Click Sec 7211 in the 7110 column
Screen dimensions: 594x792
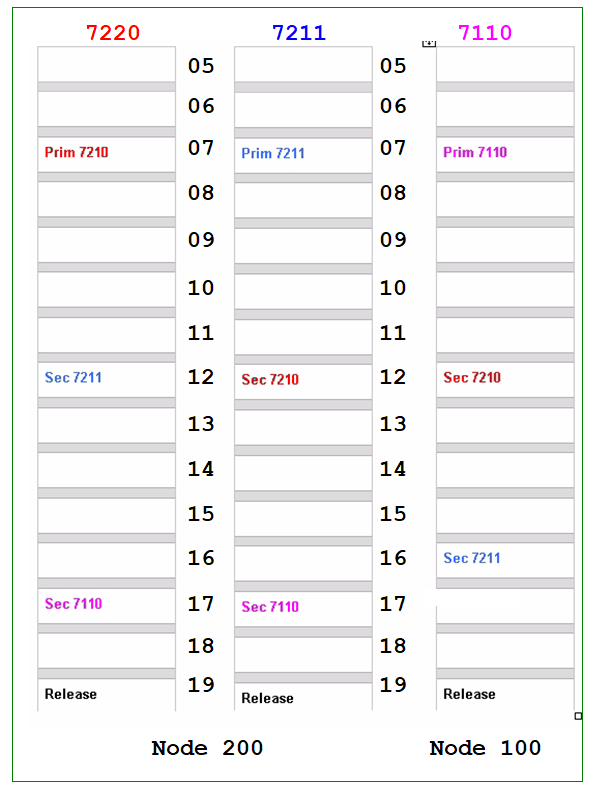click(472, 558)
